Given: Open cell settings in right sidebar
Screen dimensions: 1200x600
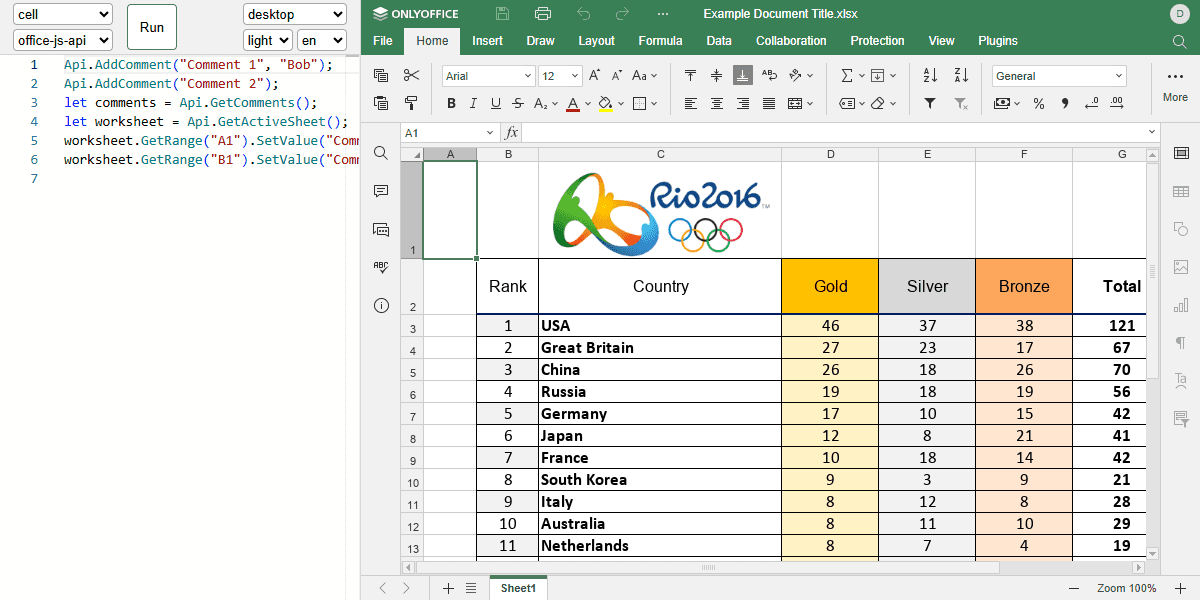Looking at the screenshot, I should coord(1181,153).
